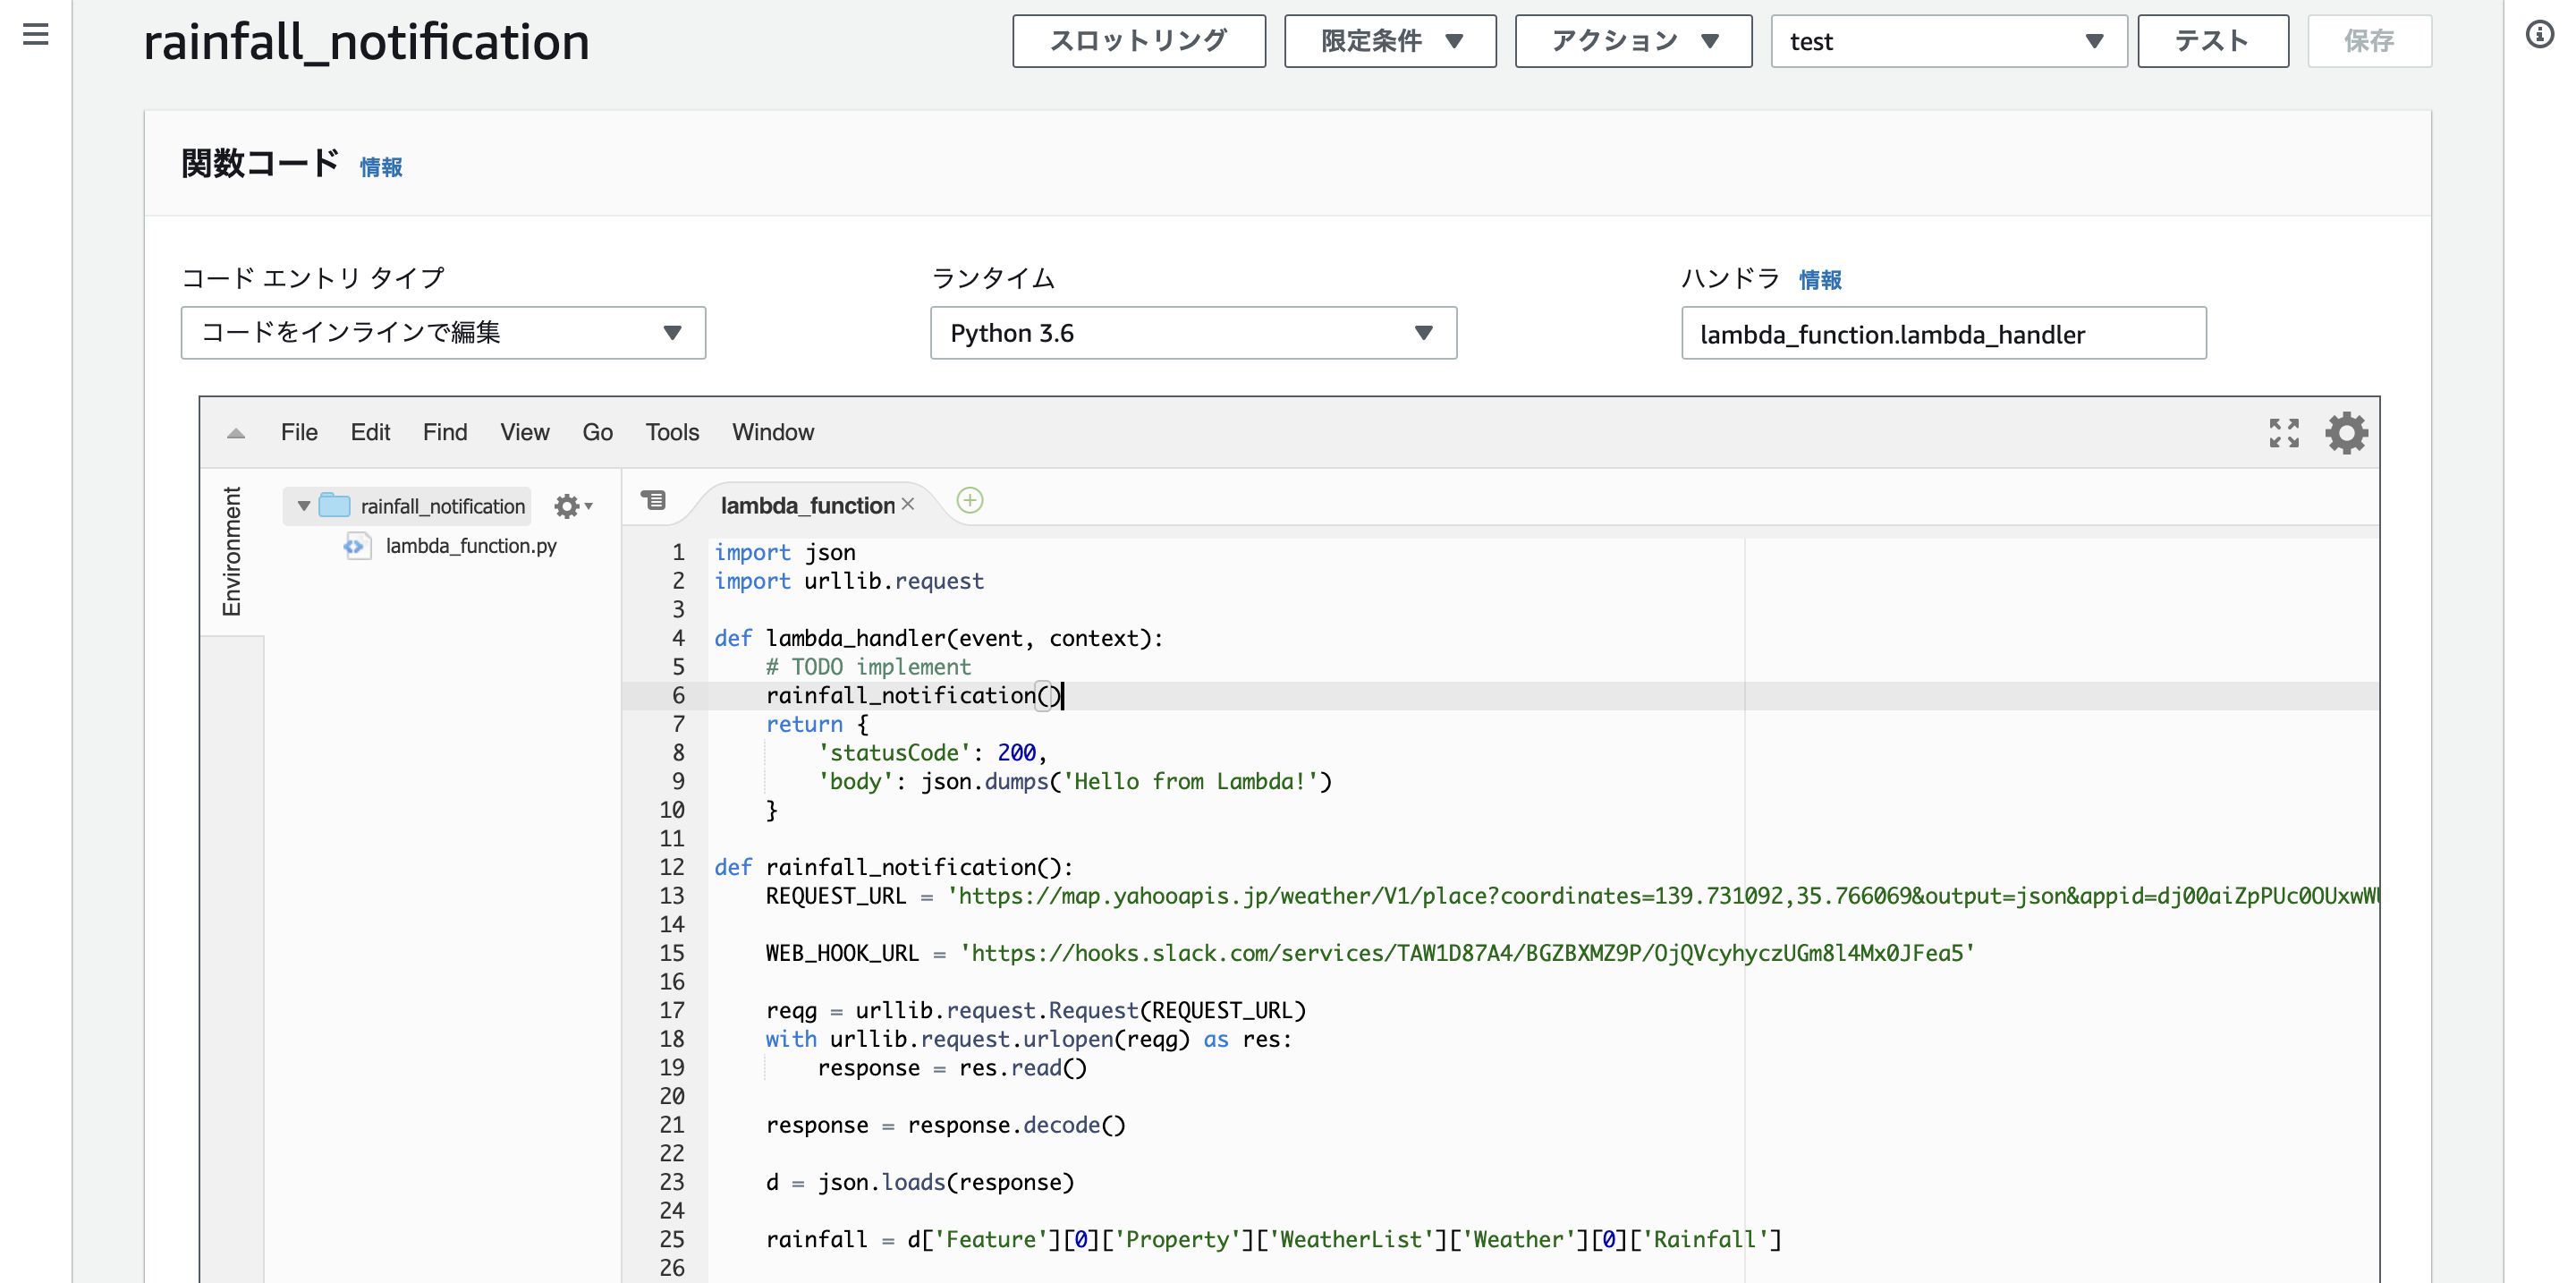Open the hamburger navigation menu
Image resolution: width=2576 pixels, height=1283 pixels.
(x=36, y=35)
